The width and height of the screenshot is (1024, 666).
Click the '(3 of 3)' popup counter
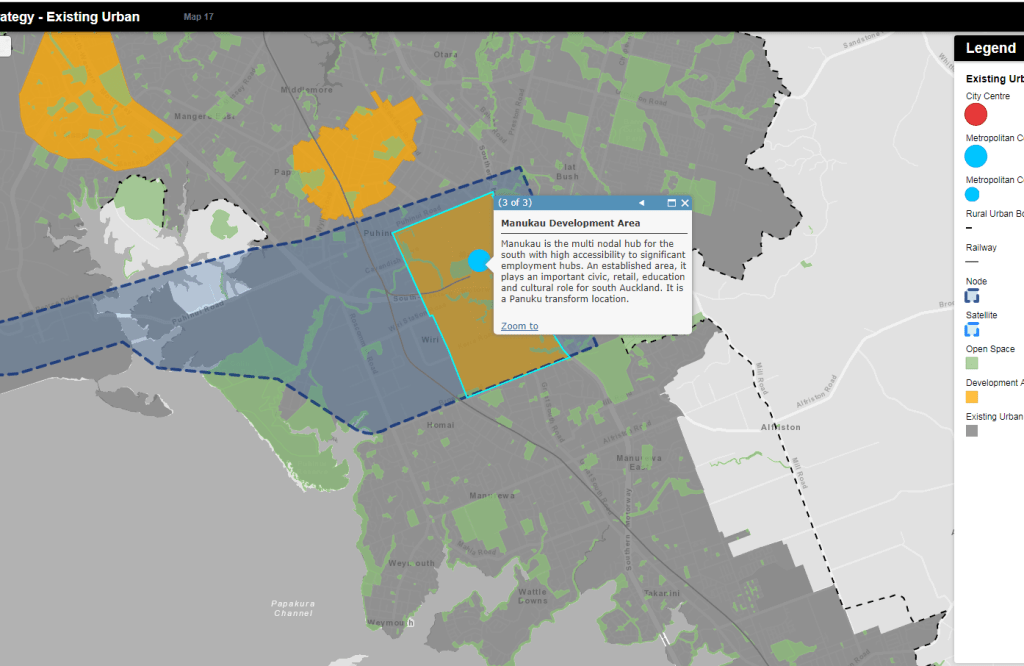coord(515,203)
